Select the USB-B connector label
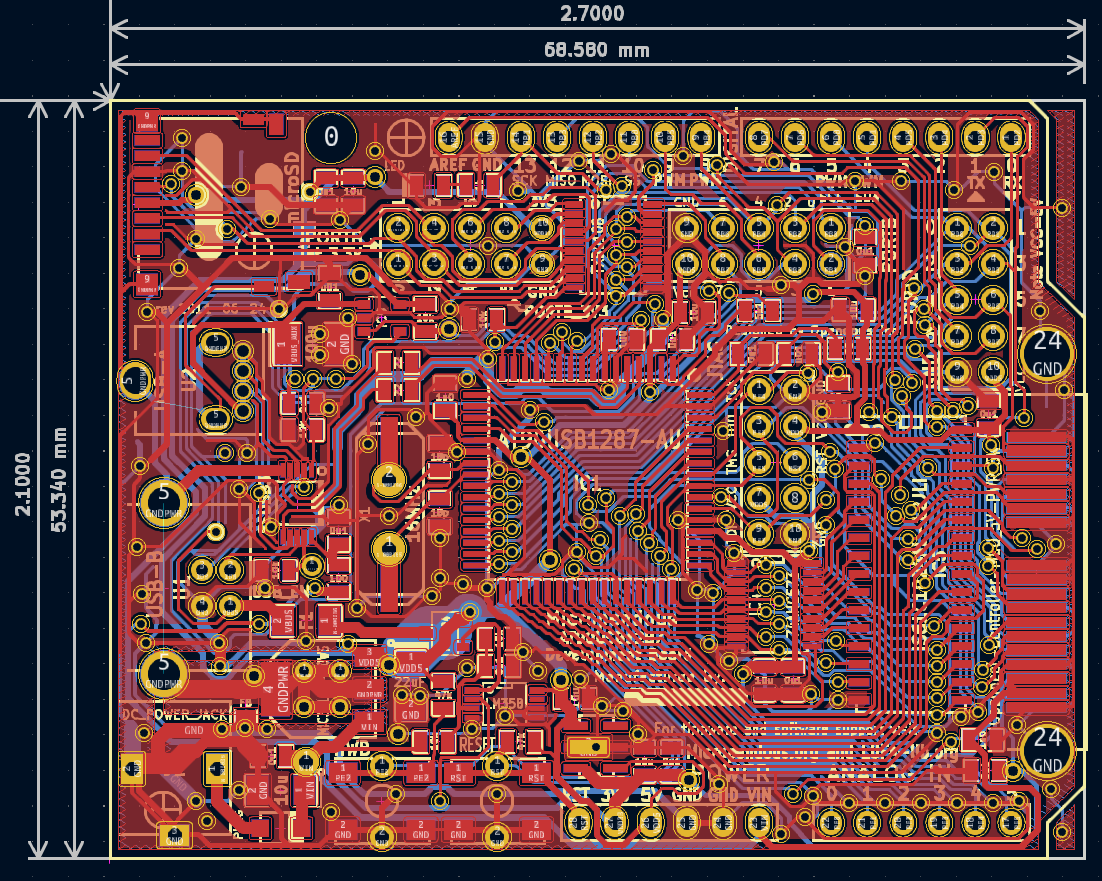1102x881 pixels. pyautogui.click(x=154, y=582)
